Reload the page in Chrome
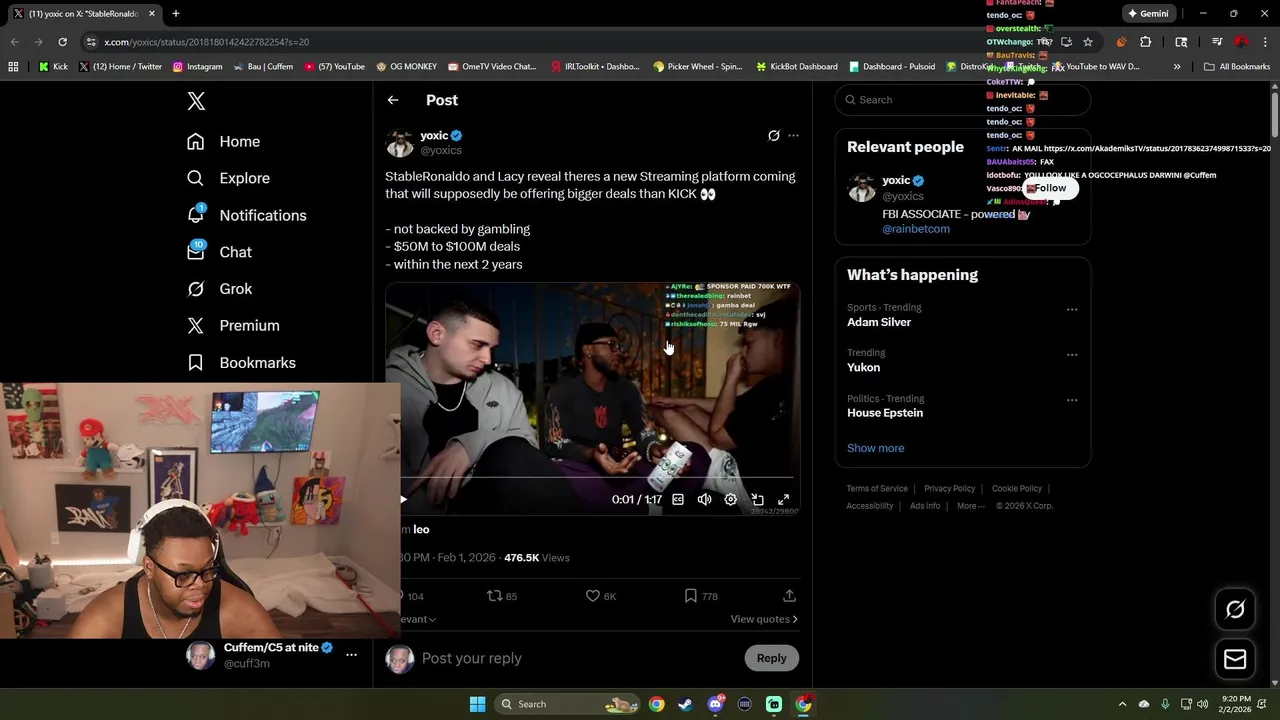 pos(62,42)
